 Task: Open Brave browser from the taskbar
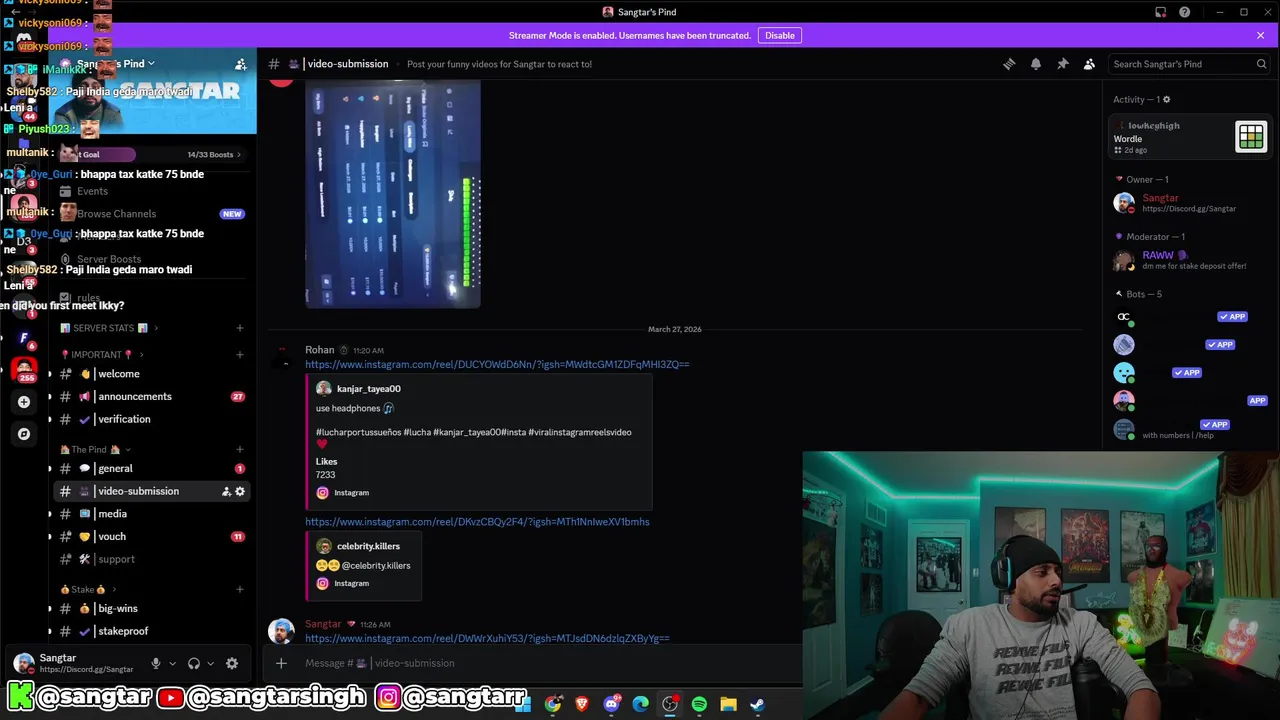pyautogui.click(x=582, y=704)
